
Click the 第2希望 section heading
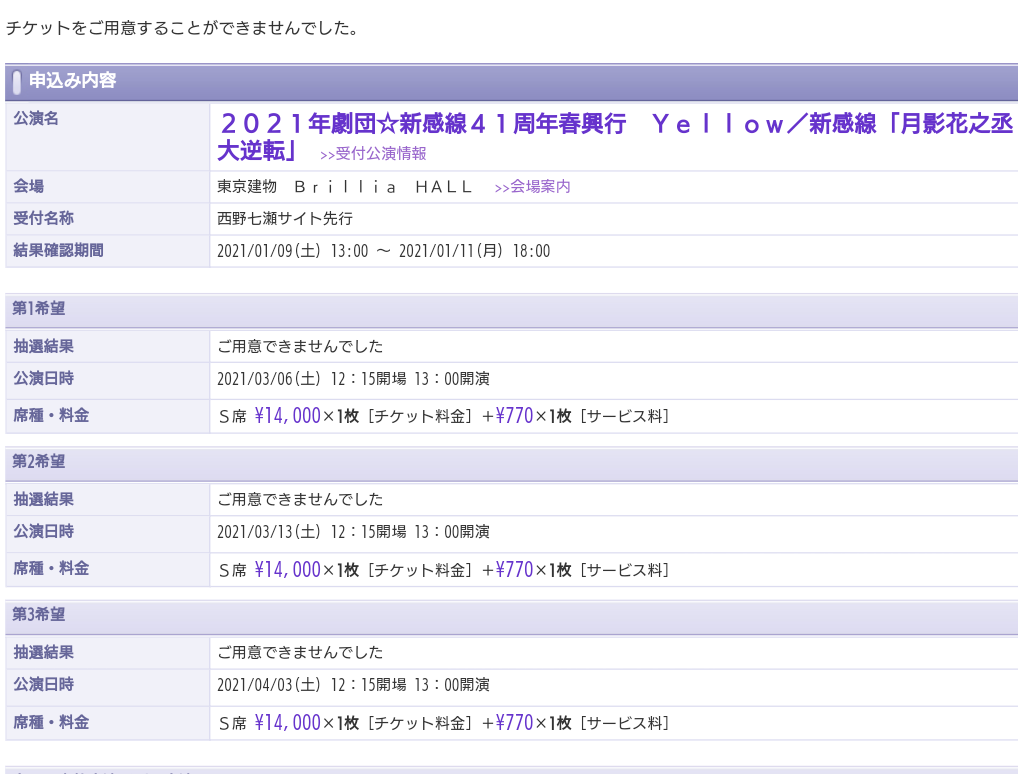coord(39,462)
